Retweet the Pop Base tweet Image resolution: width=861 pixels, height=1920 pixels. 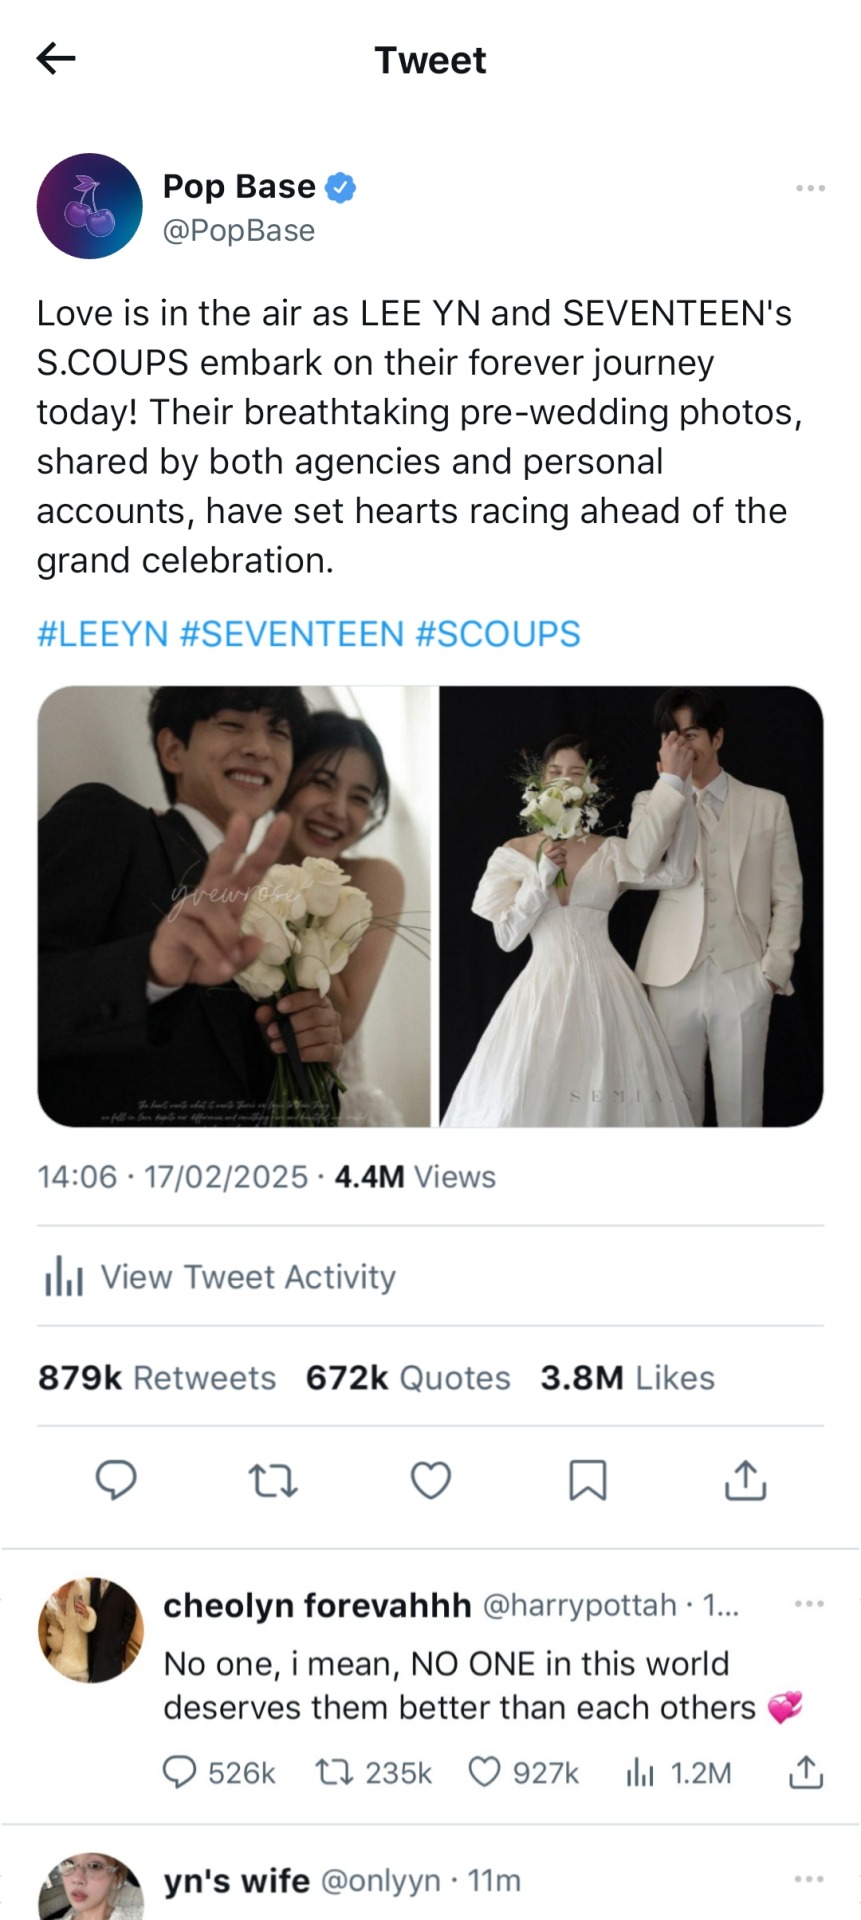[272, 1480]
